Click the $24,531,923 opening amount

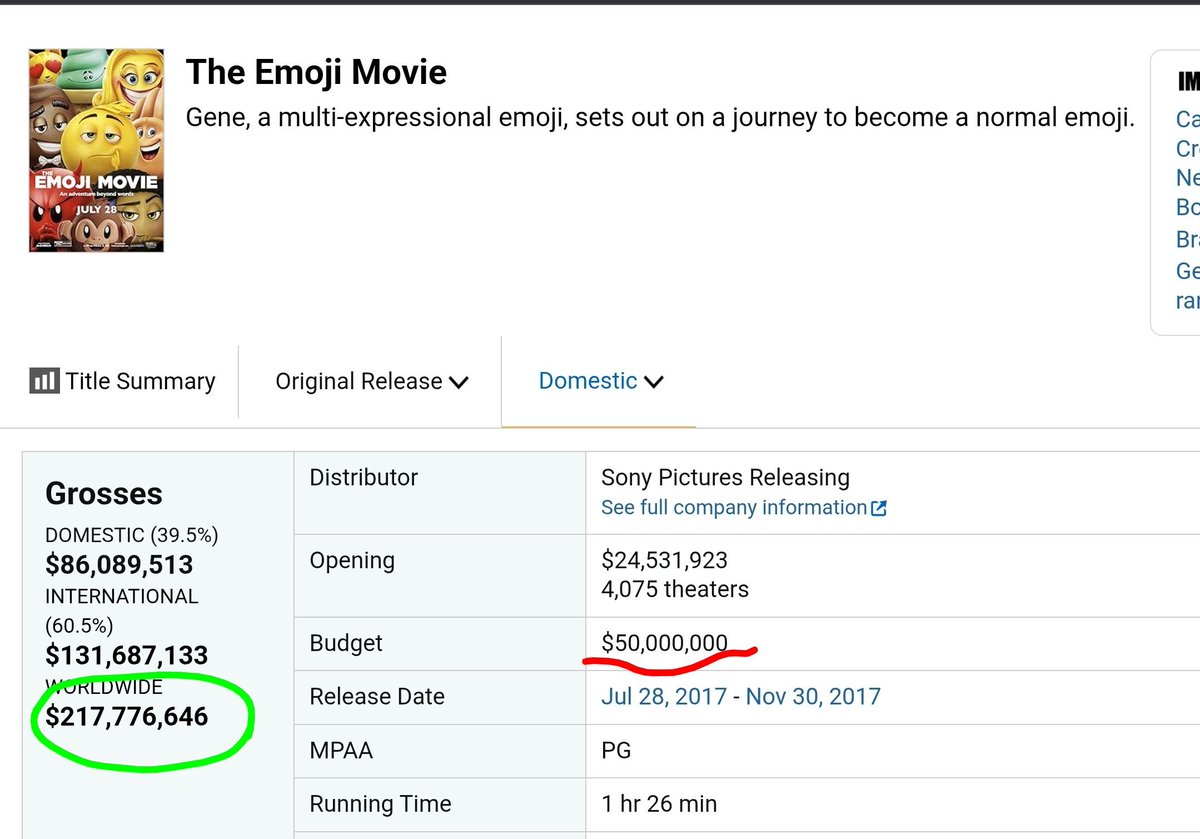(664, 560)
